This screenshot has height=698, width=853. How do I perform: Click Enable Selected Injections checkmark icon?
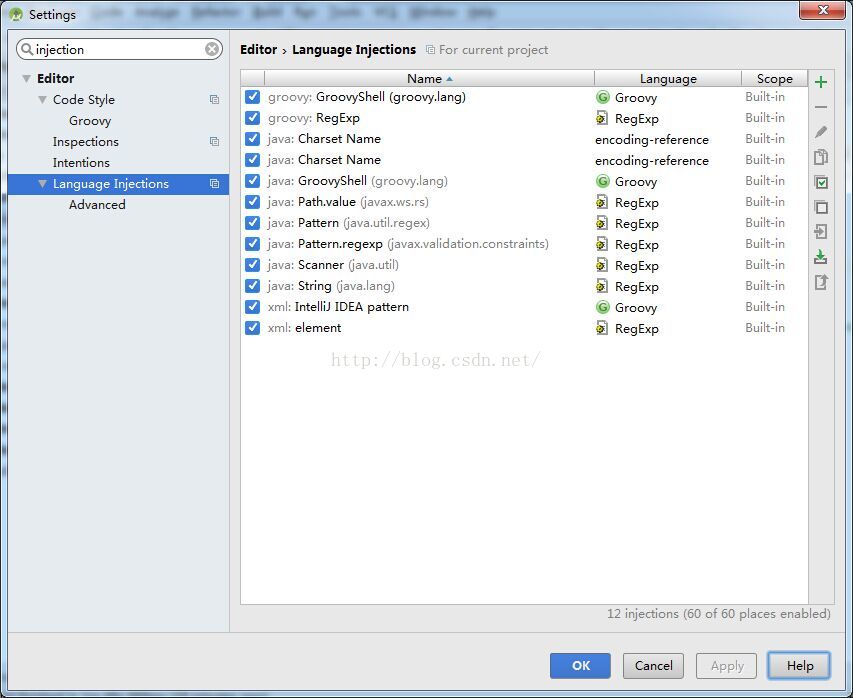click(x=821, y=182)
